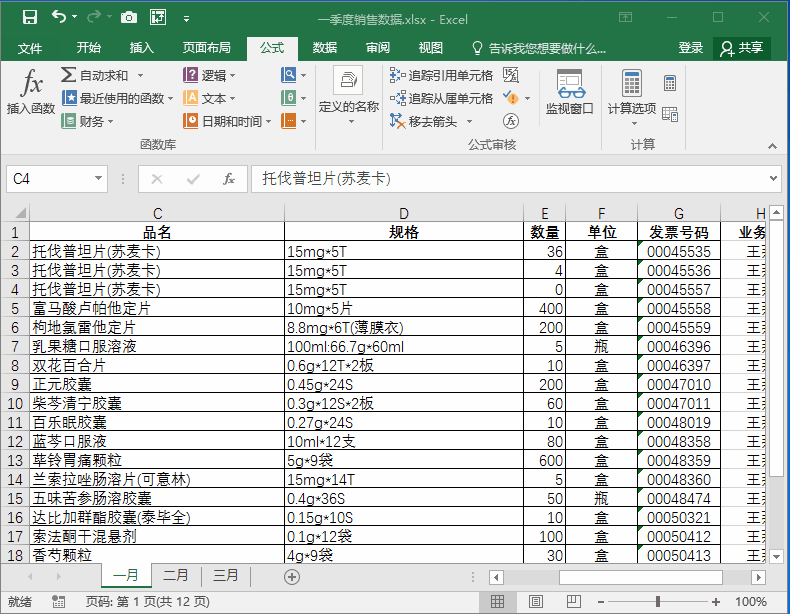Switch to 数据 Data tab

coord(324,48)
